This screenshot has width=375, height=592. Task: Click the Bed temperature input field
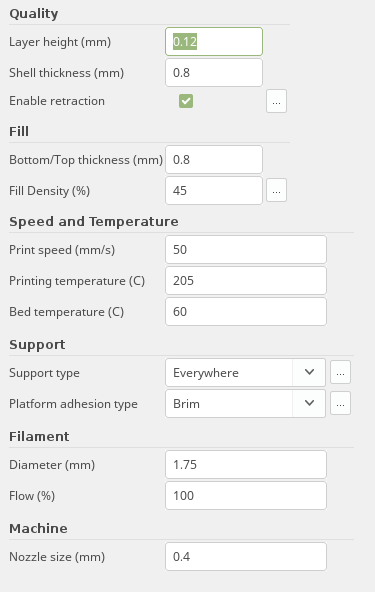(246, 311)
